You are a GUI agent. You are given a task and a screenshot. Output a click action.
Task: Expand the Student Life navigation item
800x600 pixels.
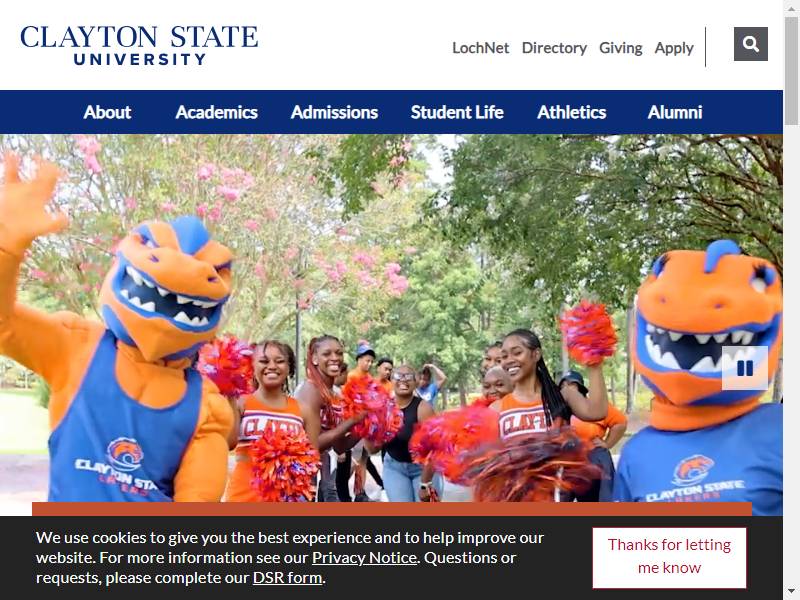point(457,112)
